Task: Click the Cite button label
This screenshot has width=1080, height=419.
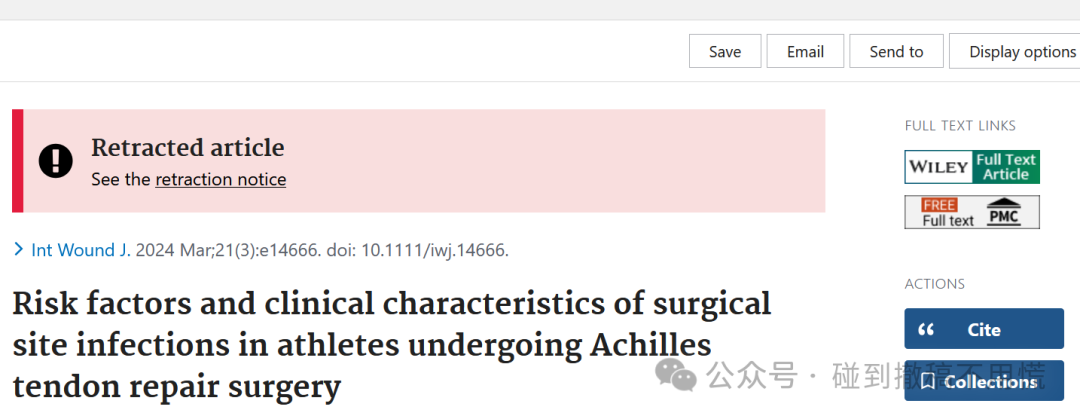Action: pos(984,330)
